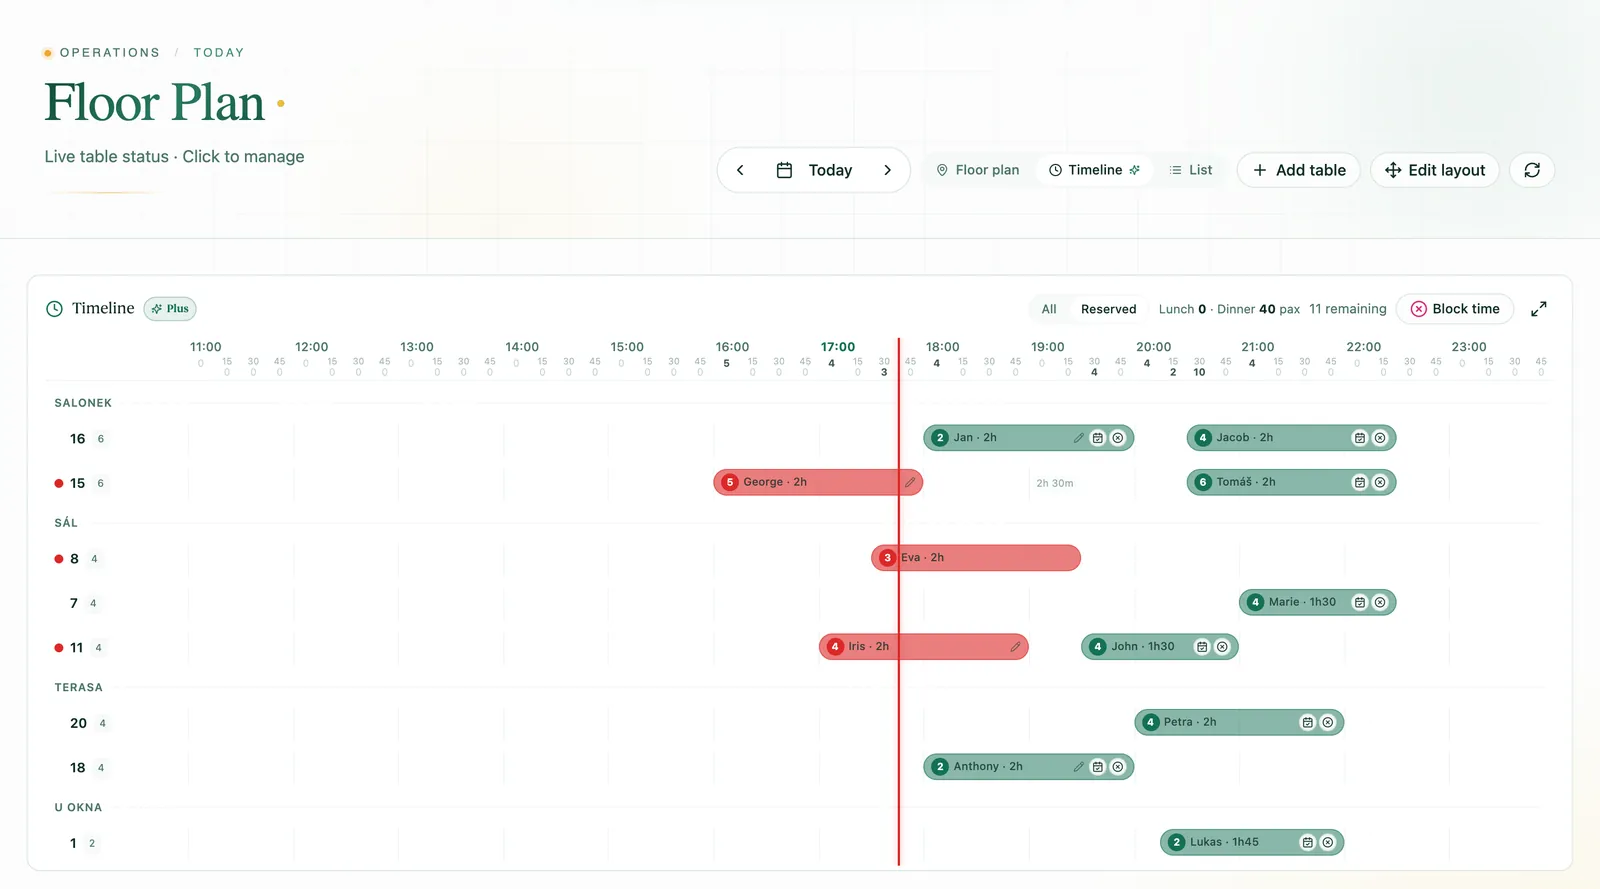Cancel Anthony's reservation with X icon
The image size is (1600, 889).
point(1118,767)
